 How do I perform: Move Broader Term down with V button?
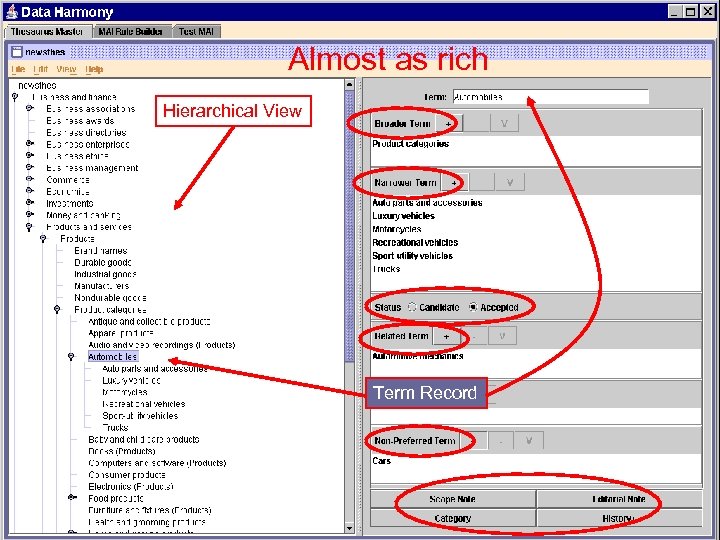point(504,124)
